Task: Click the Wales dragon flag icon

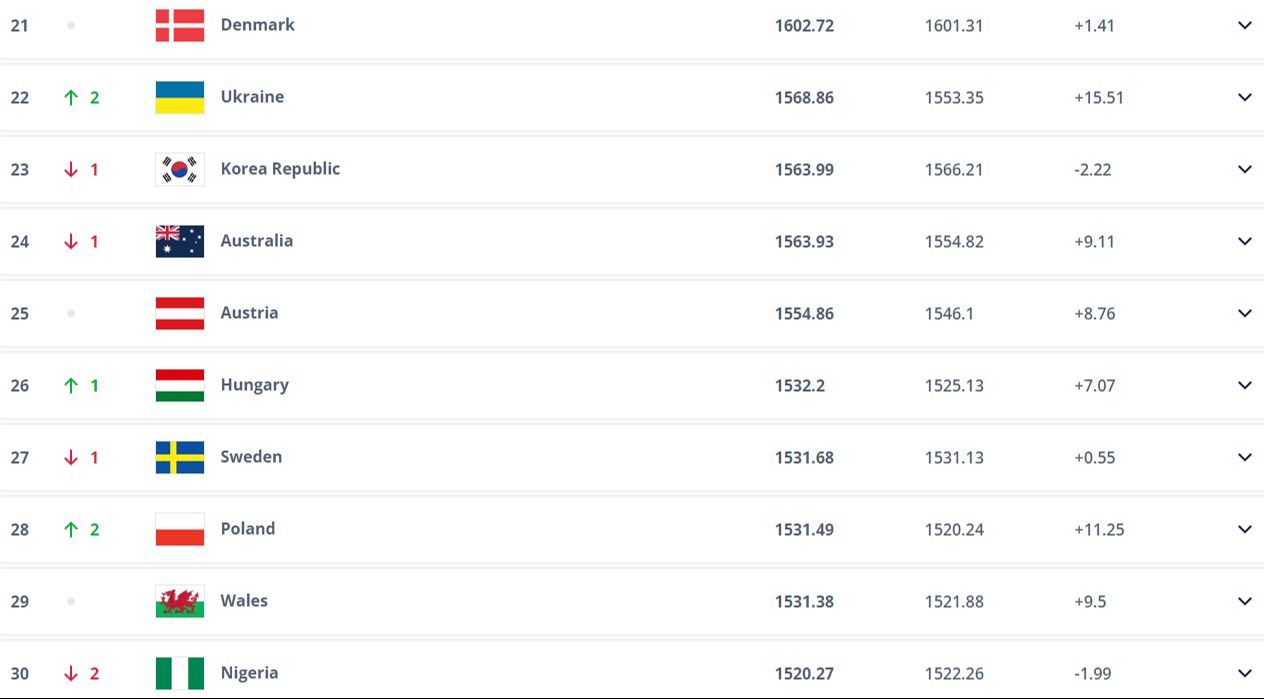Action: (180, 601)
